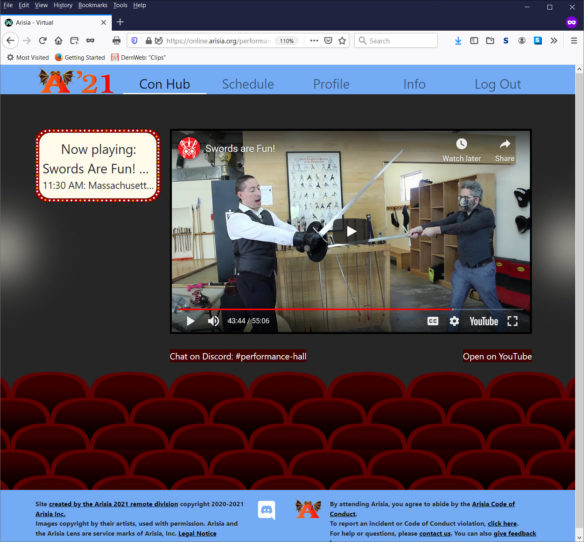Open the File menu

click(8, 5)
